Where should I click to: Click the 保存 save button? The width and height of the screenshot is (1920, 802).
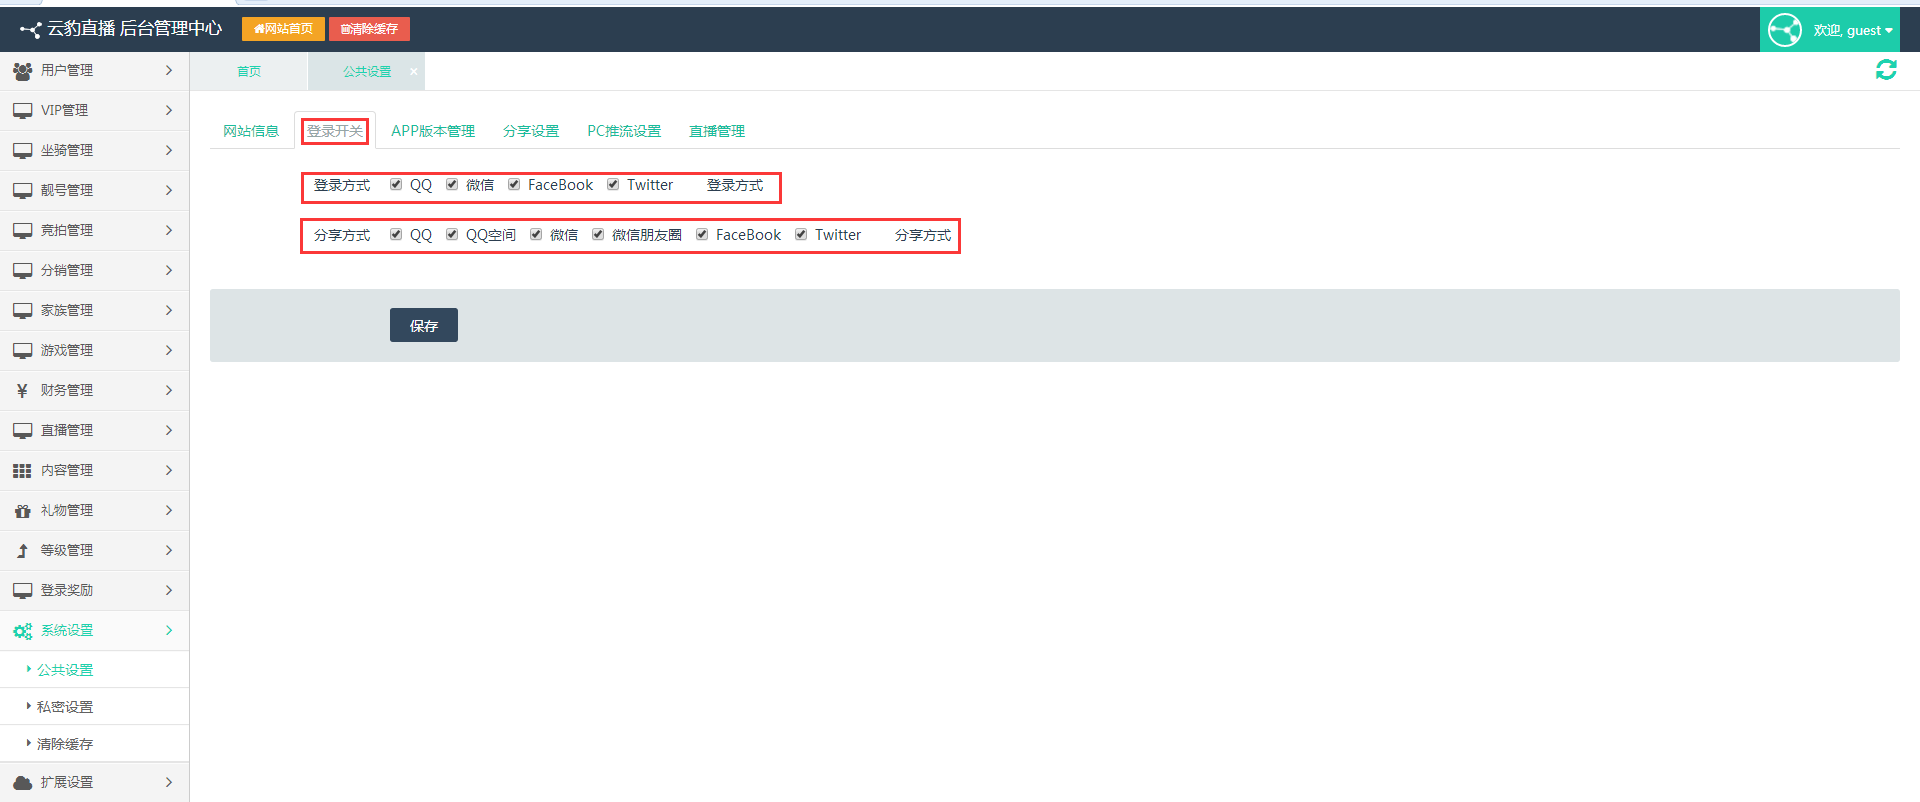point(424,325)
